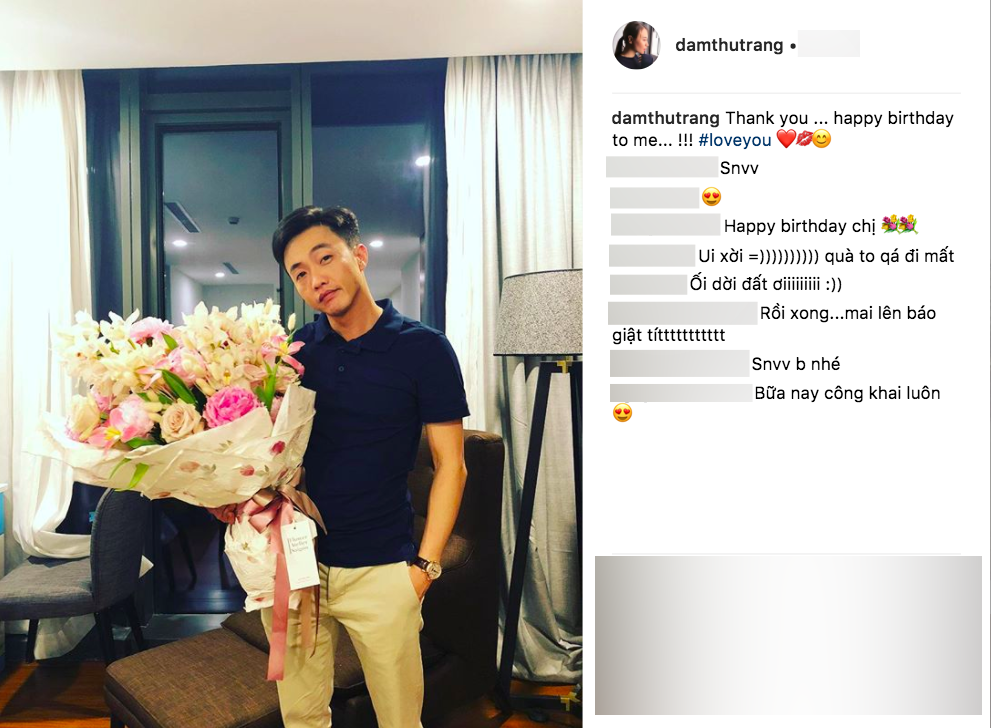Open the #loveyou hashtag link

[x=734, y=140]
